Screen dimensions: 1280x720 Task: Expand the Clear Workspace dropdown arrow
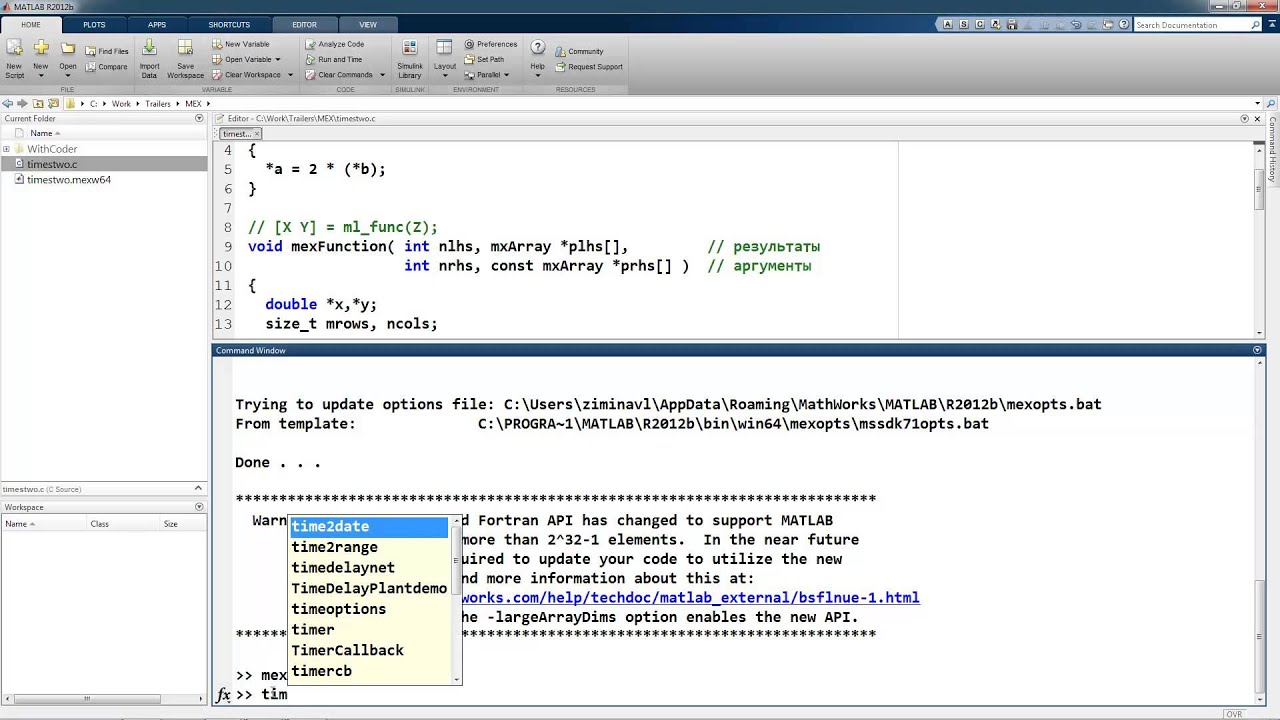click(x=290, y=75)
